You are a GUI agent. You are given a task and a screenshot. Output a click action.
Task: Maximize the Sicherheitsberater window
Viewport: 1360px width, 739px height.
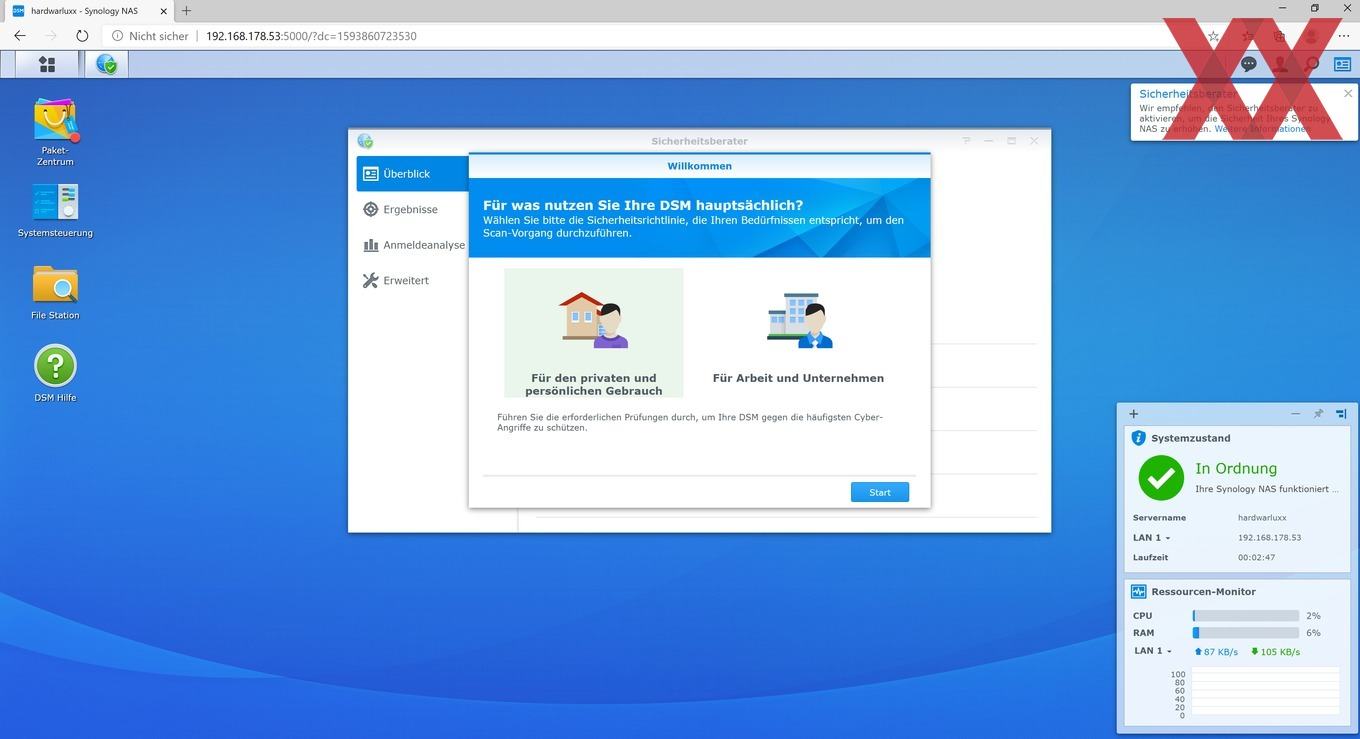pyautogui.click(x=1012, y=141)
